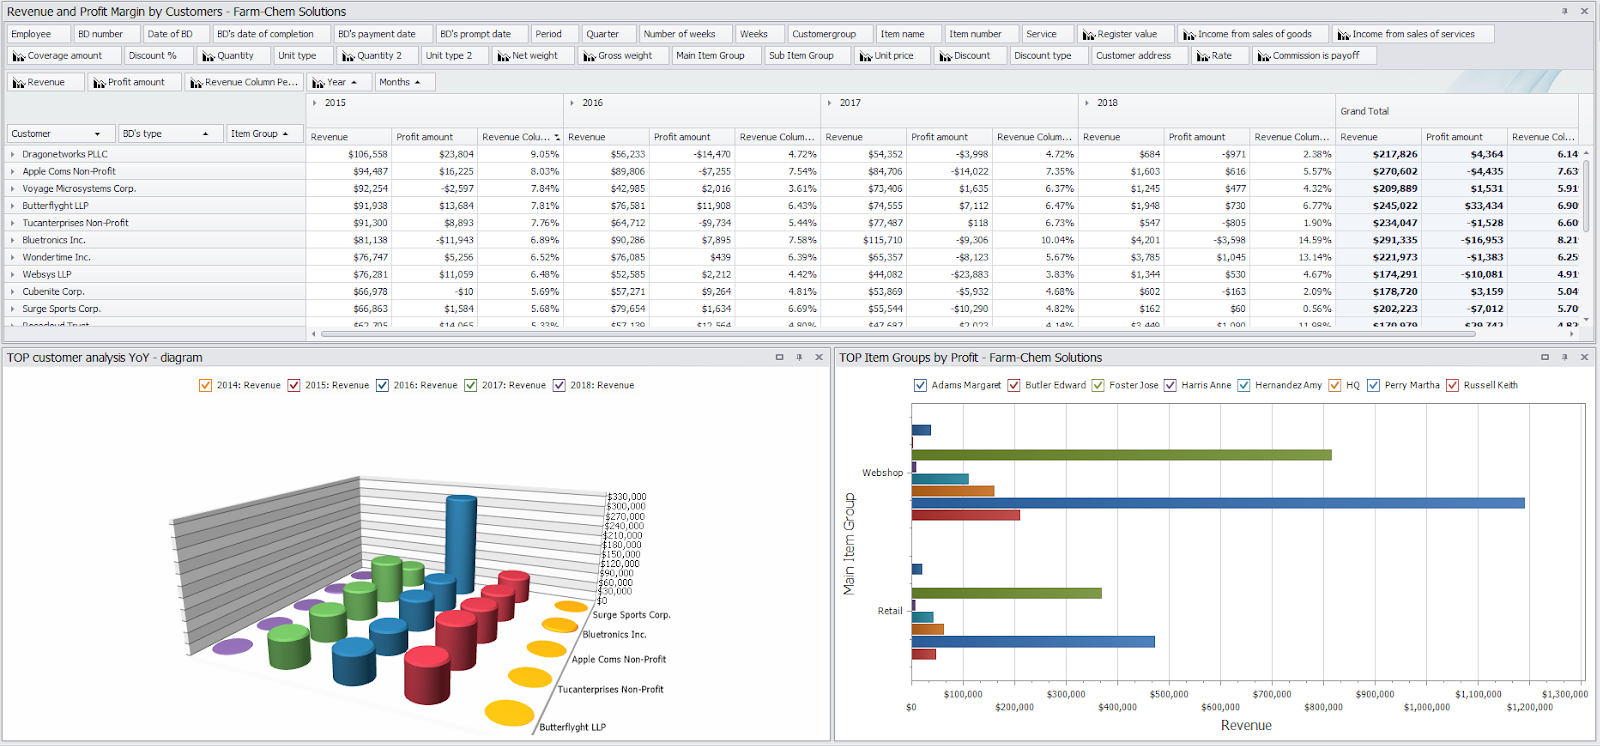Click the $106,558 revenue cell
The width and height of the screenshot is (1600, 746).
pyautogui.click(x=349, y=154)
